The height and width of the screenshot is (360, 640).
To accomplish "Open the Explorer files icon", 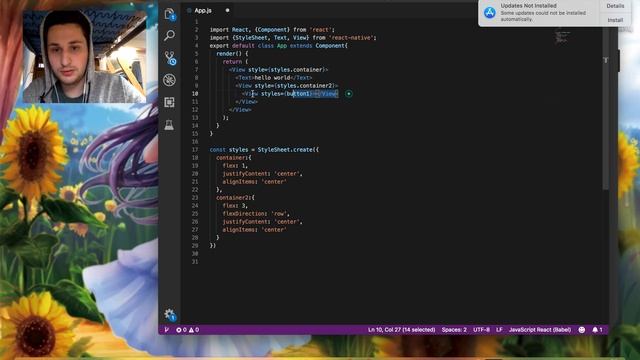I will 169,14.
